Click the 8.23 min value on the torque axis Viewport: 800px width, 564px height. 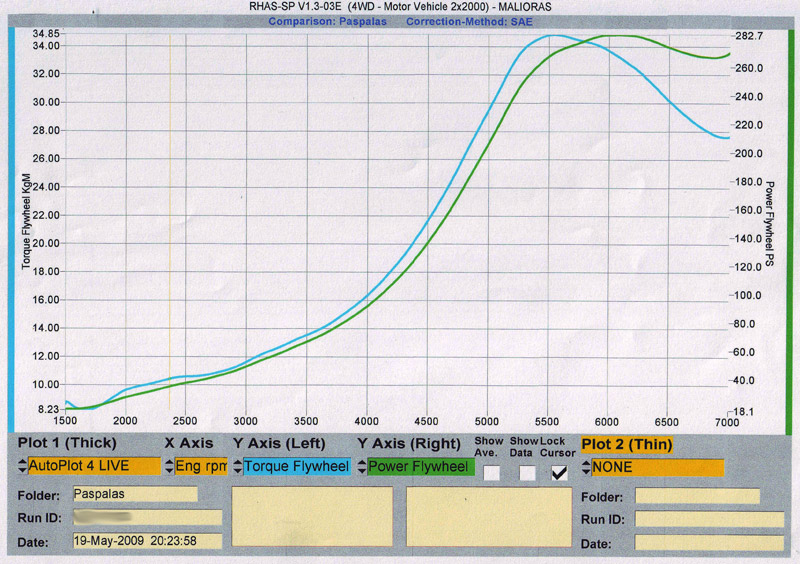(x=49, y=409)
